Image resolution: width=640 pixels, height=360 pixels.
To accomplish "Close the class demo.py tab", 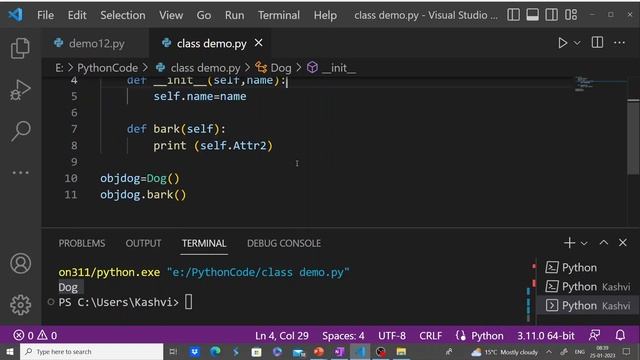I will pos(258,43).
